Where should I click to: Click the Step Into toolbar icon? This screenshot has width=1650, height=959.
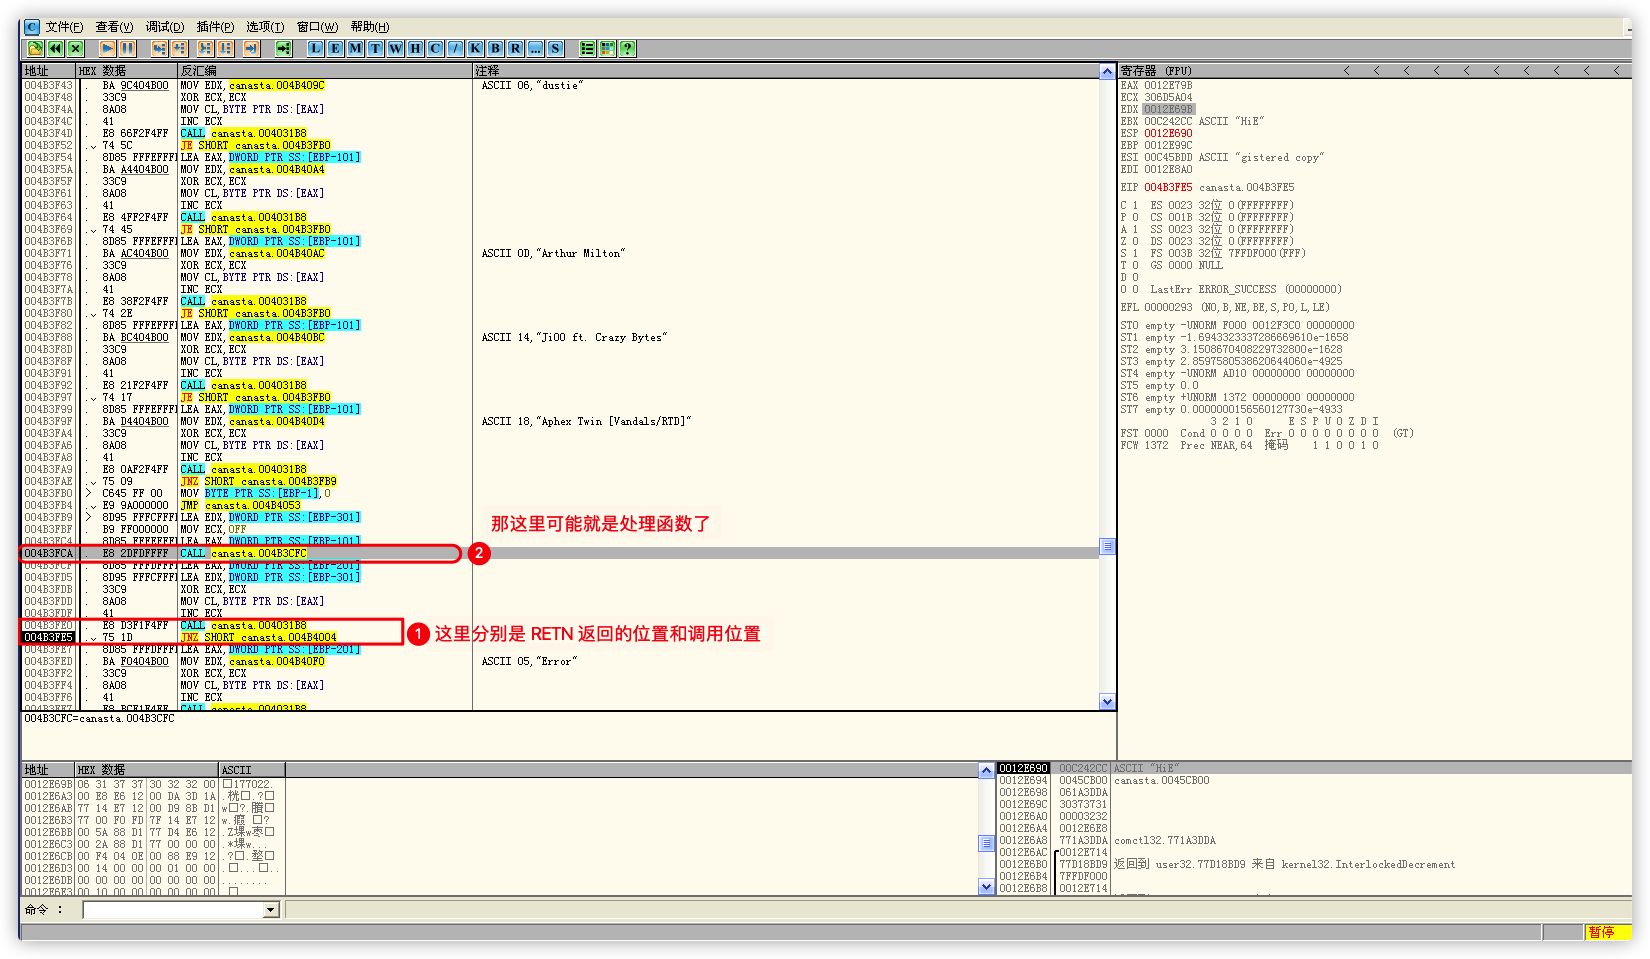pyautogui.click(x=159, y=48)
